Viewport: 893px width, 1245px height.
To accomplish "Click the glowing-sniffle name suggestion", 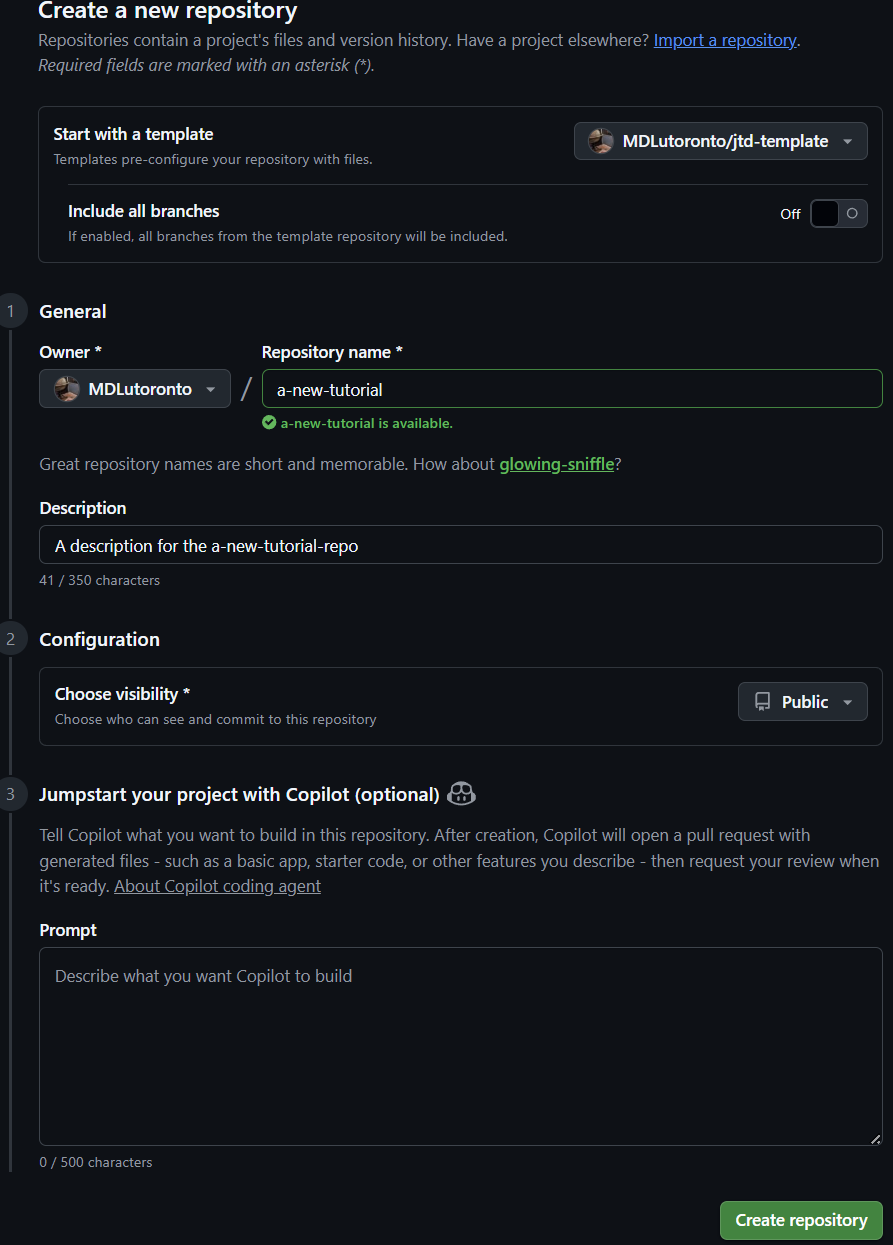I will (x=556, y=464).
